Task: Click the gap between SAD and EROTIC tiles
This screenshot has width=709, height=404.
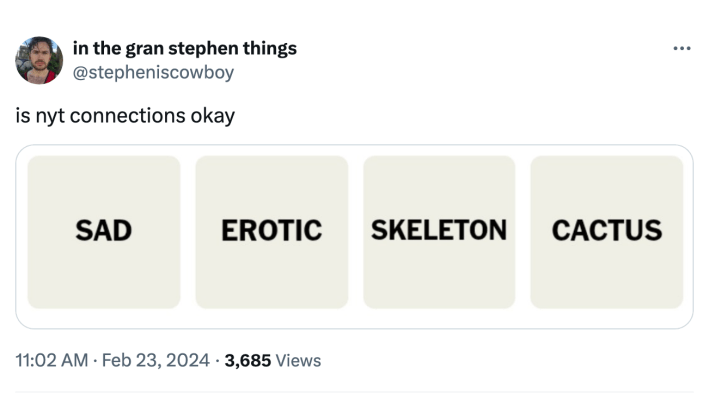Action: point(188,231)
